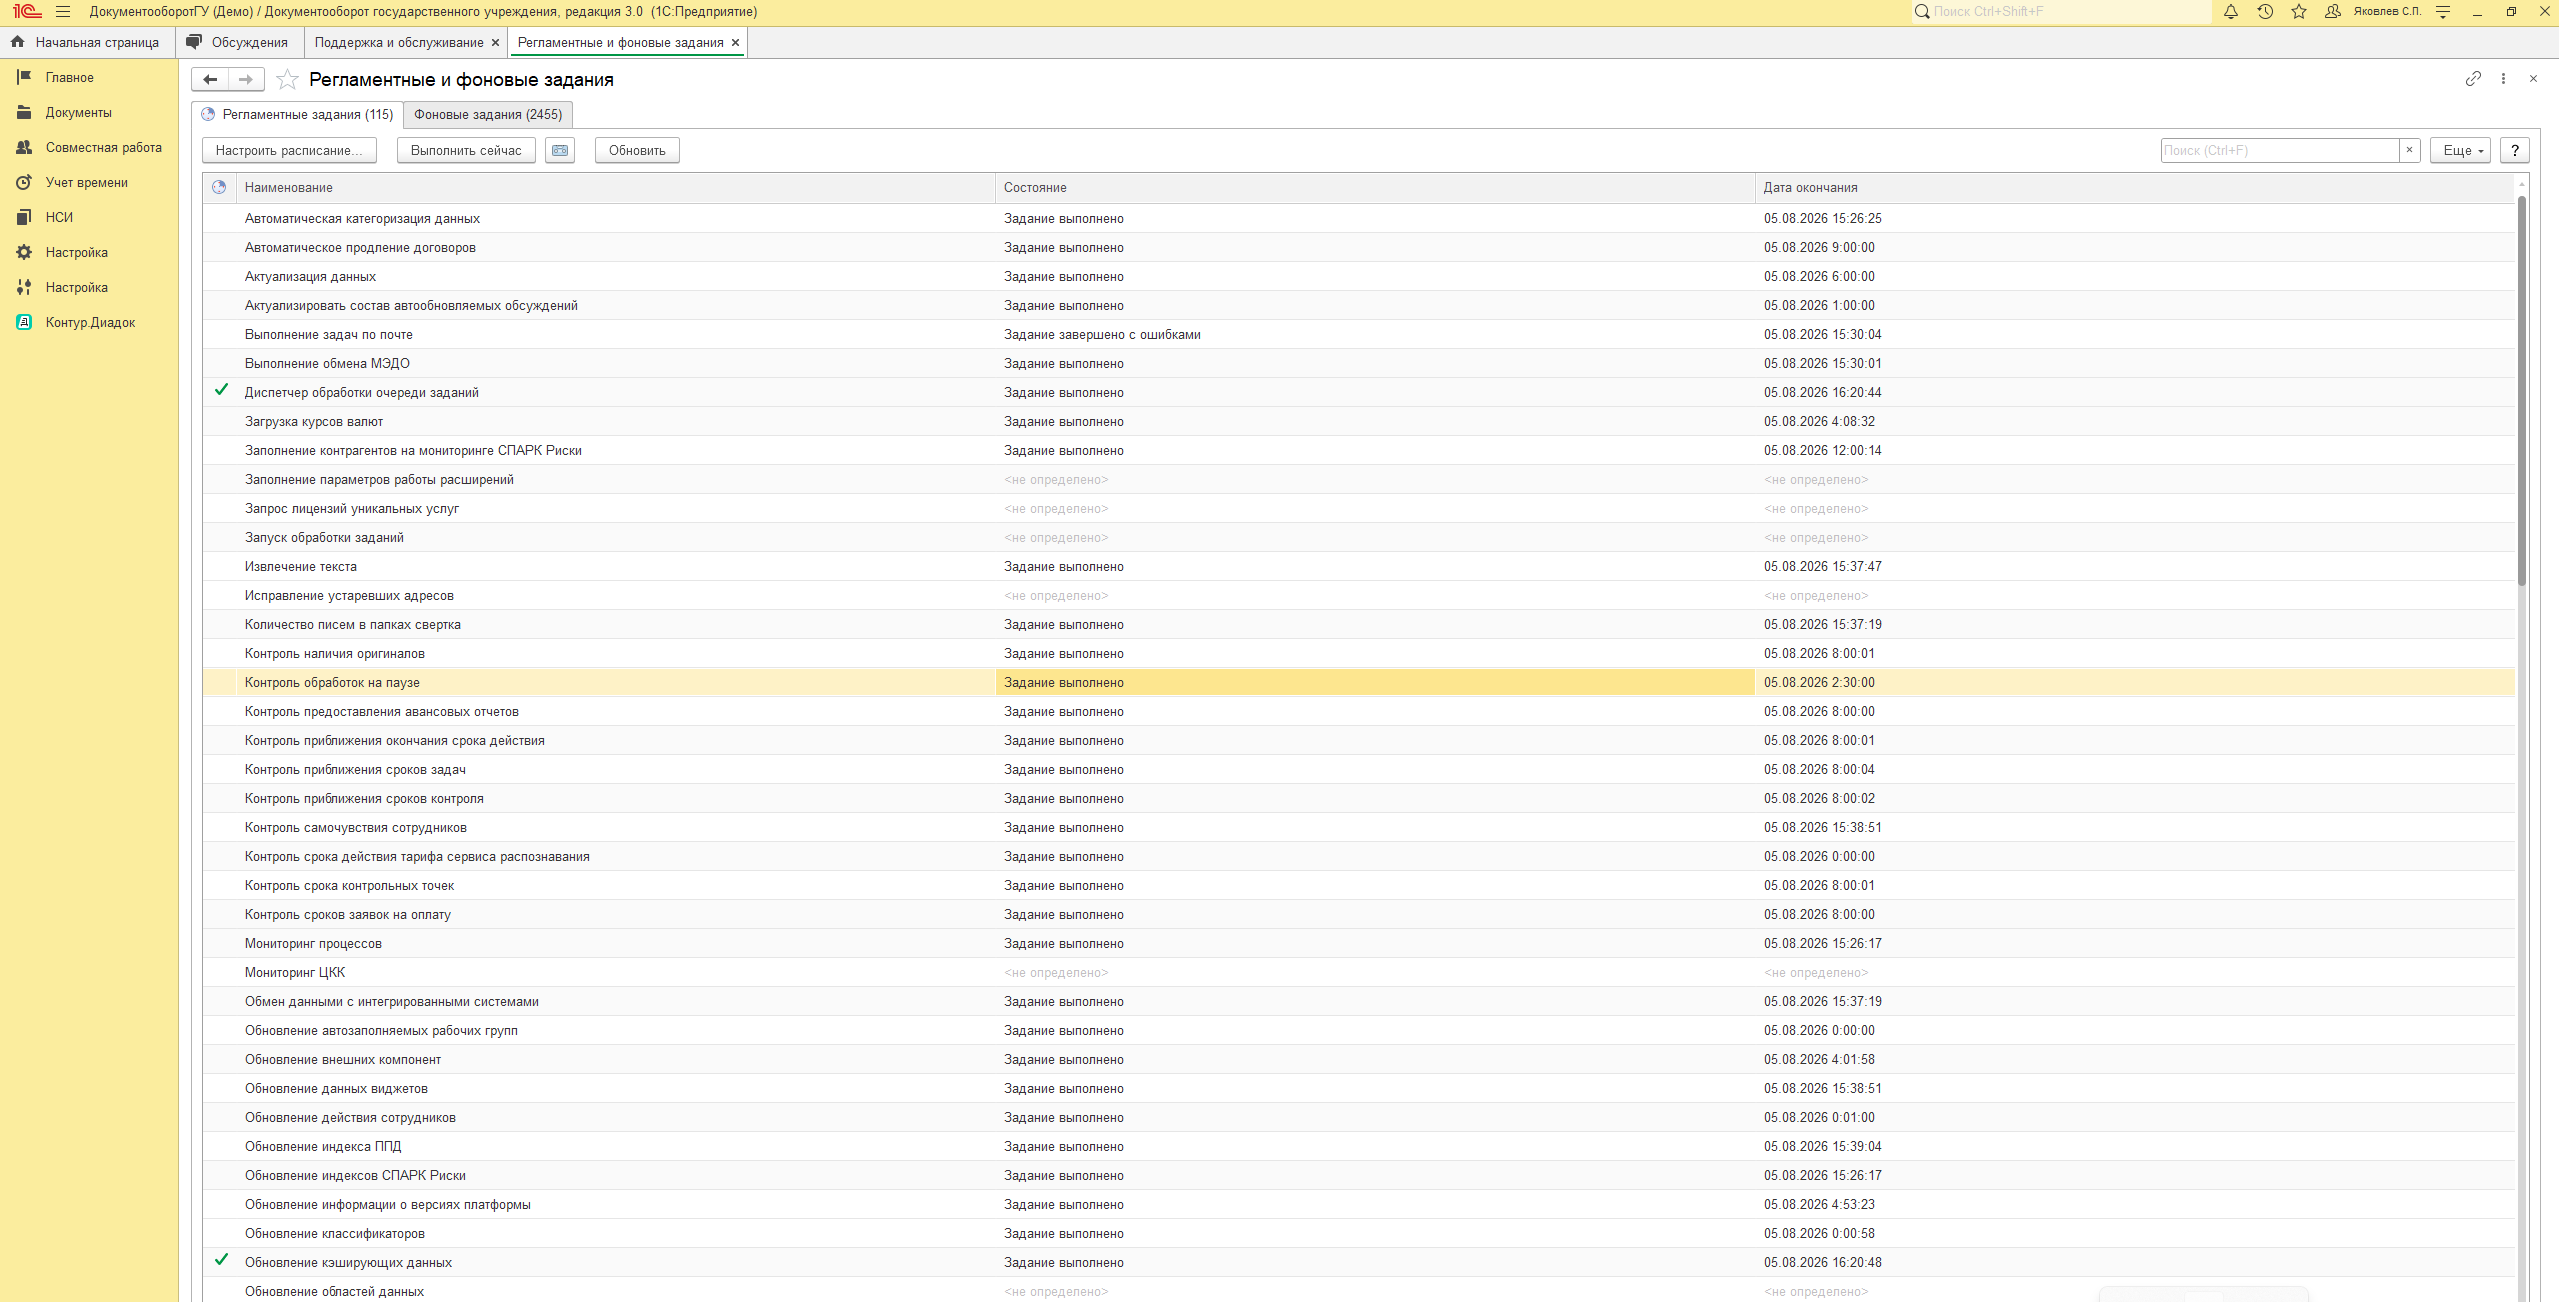Screen dimensions: 2559x1302
Task: Add page to favorites with star icon
Action: (287, 79)
